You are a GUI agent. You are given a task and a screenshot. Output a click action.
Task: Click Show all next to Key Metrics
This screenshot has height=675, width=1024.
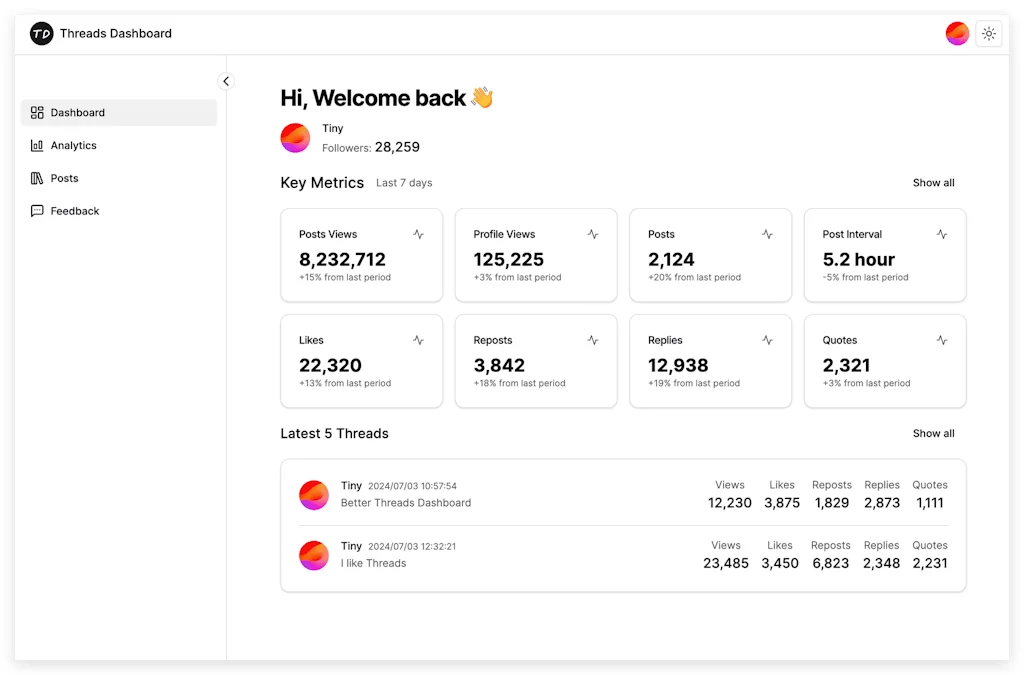[x=933, y=182]
